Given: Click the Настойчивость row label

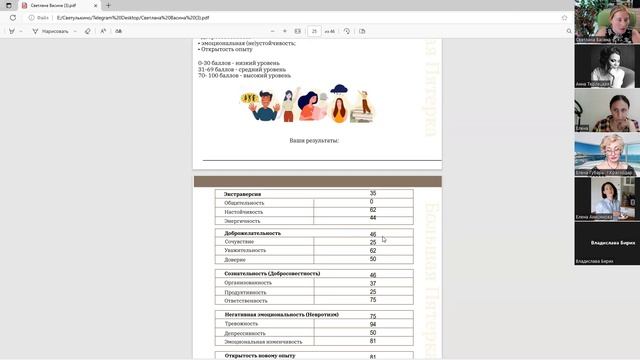Looking at the screenshot, I should (x=244, y=212).
